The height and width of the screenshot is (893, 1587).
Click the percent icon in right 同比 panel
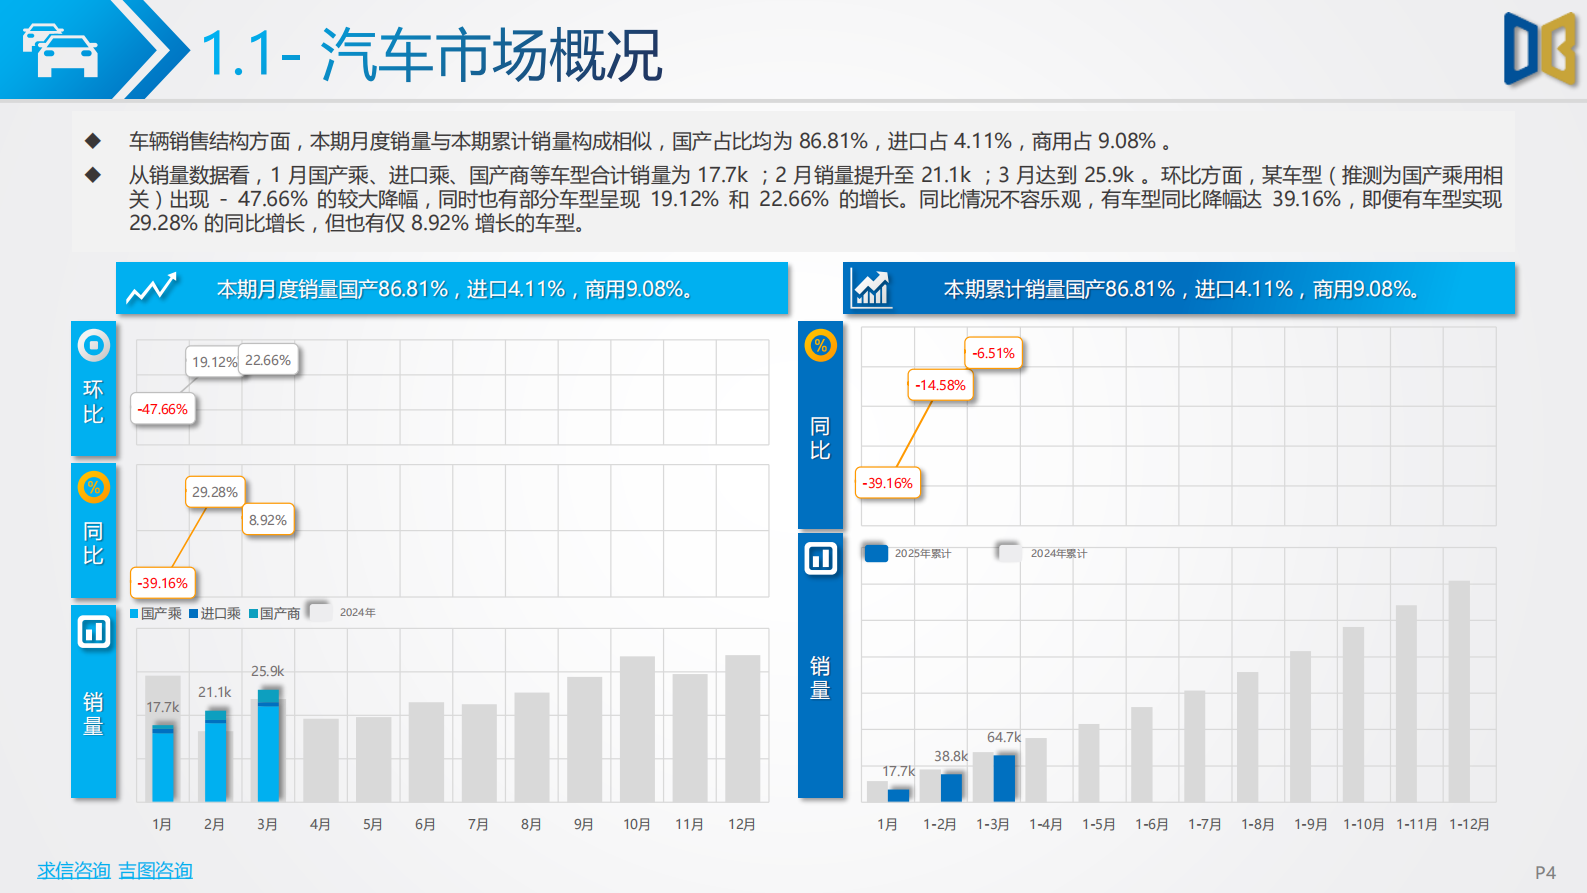(x=820, y=346)
